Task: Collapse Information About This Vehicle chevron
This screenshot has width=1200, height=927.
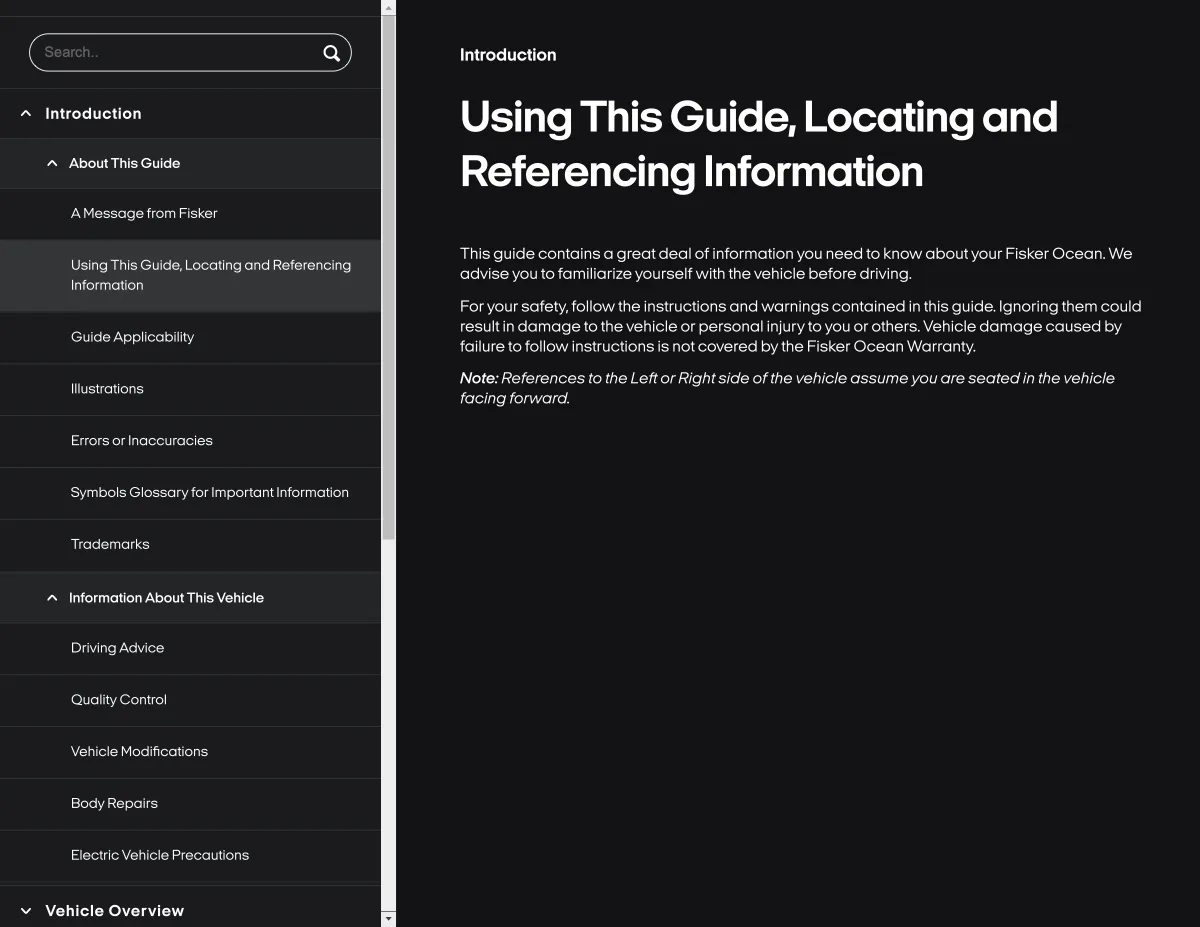Action: coord(52,598)
